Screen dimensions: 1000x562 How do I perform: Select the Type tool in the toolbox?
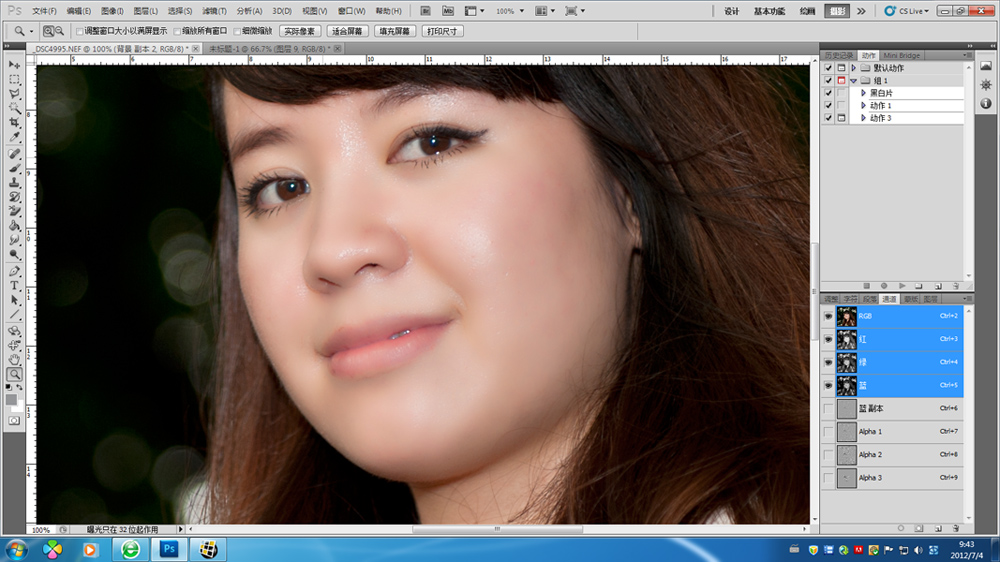(x=14, y=286)
